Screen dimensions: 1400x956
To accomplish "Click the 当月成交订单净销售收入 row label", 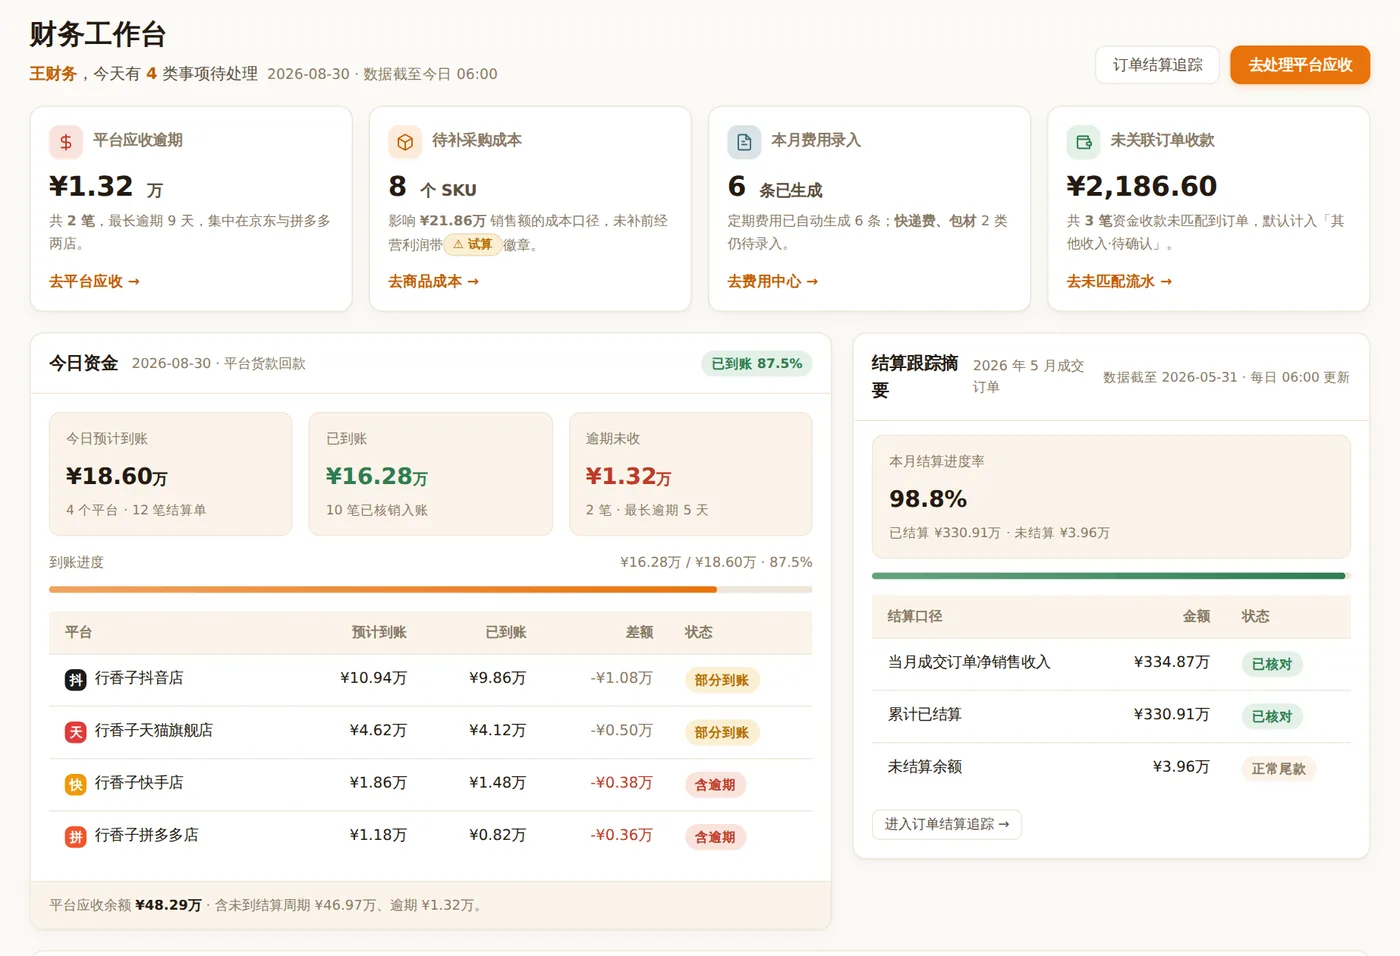I will (x=969, y=662).
